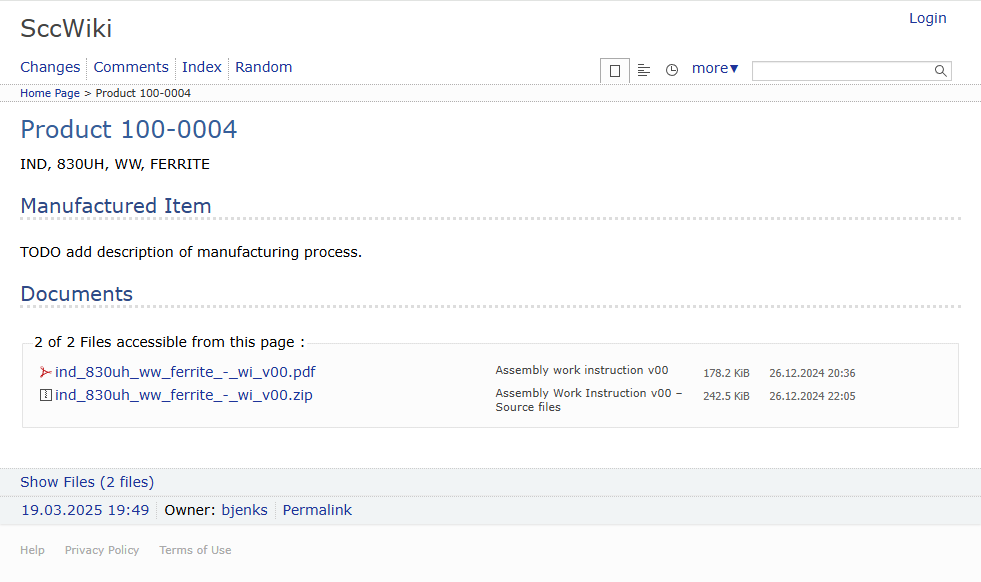Click the Login link
This screenshot has height=582, width=981.
(x=927, y=18)
